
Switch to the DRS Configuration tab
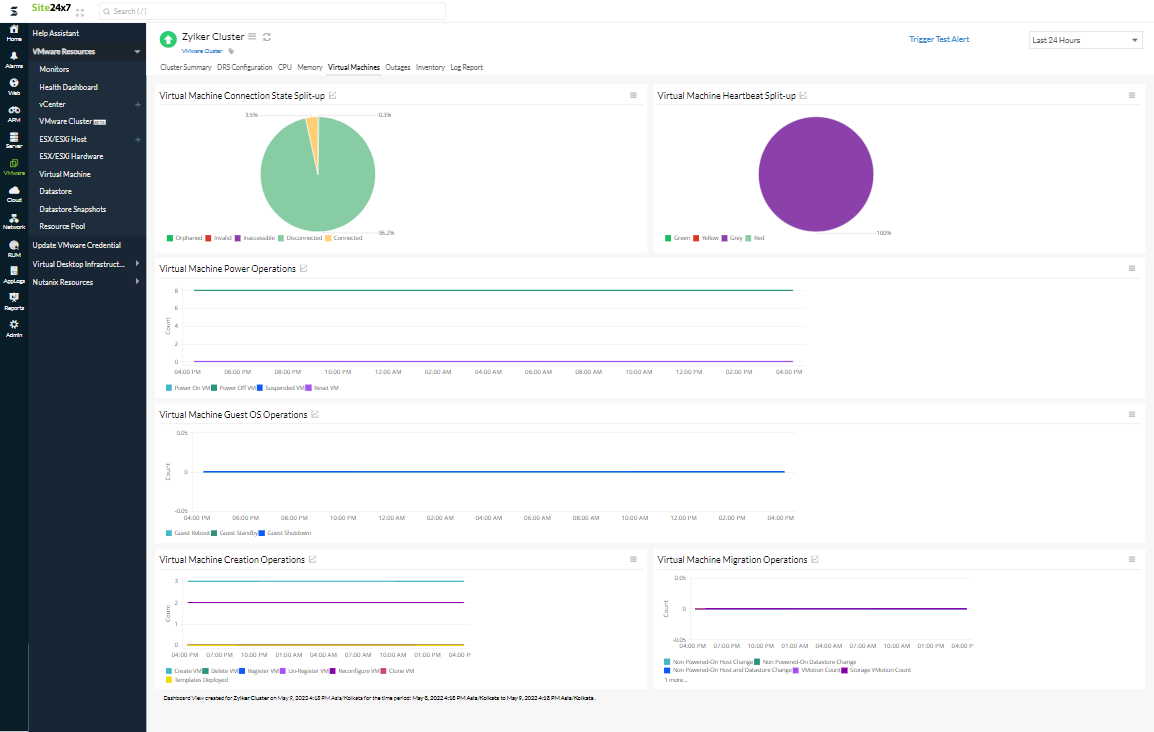click(x=244, y=67)
